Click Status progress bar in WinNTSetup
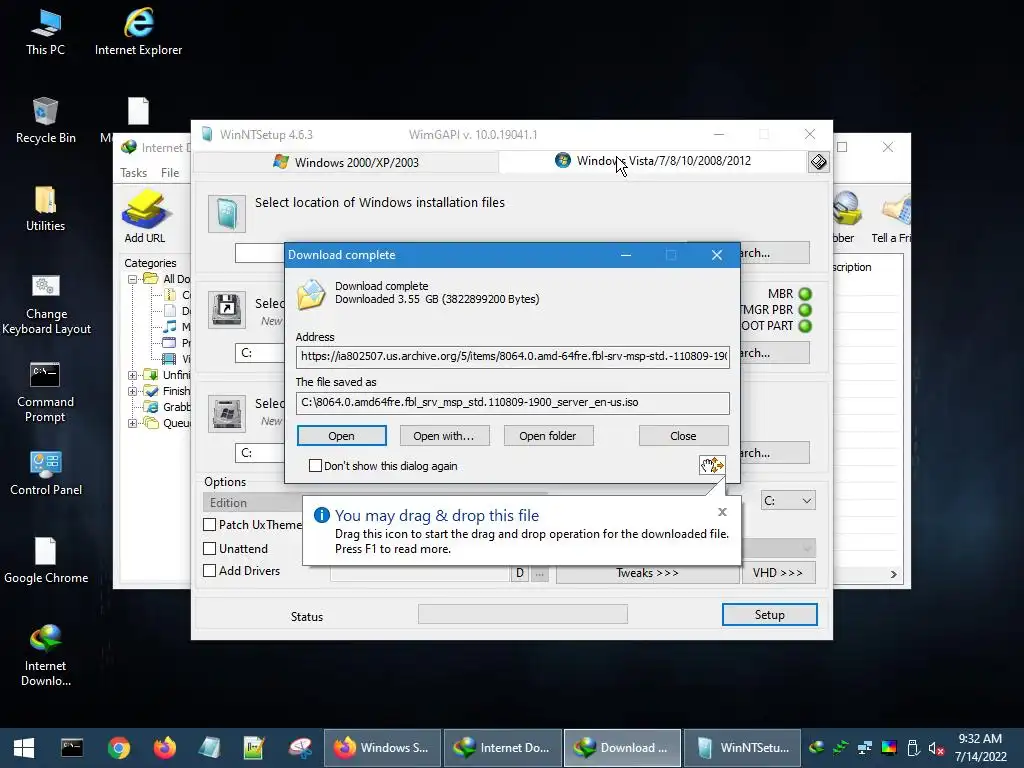1024x768 pixels. pyautogui.click(x=522, y=614)
